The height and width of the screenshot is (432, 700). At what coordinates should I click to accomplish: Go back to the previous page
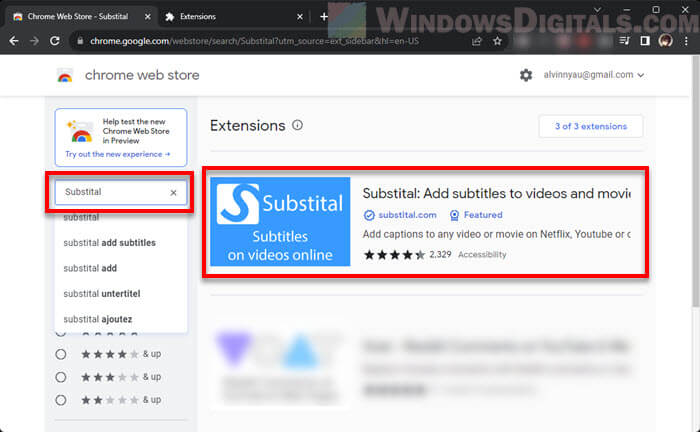tap(14, 41)
